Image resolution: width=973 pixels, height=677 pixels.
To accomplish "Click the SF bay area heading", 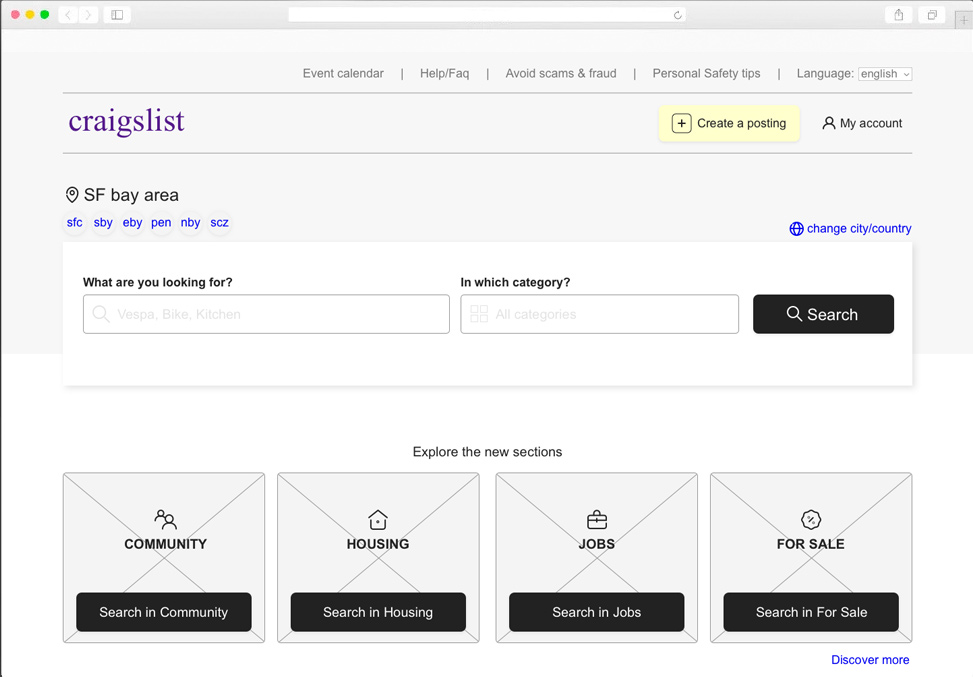I will click(x=131, y=195).
